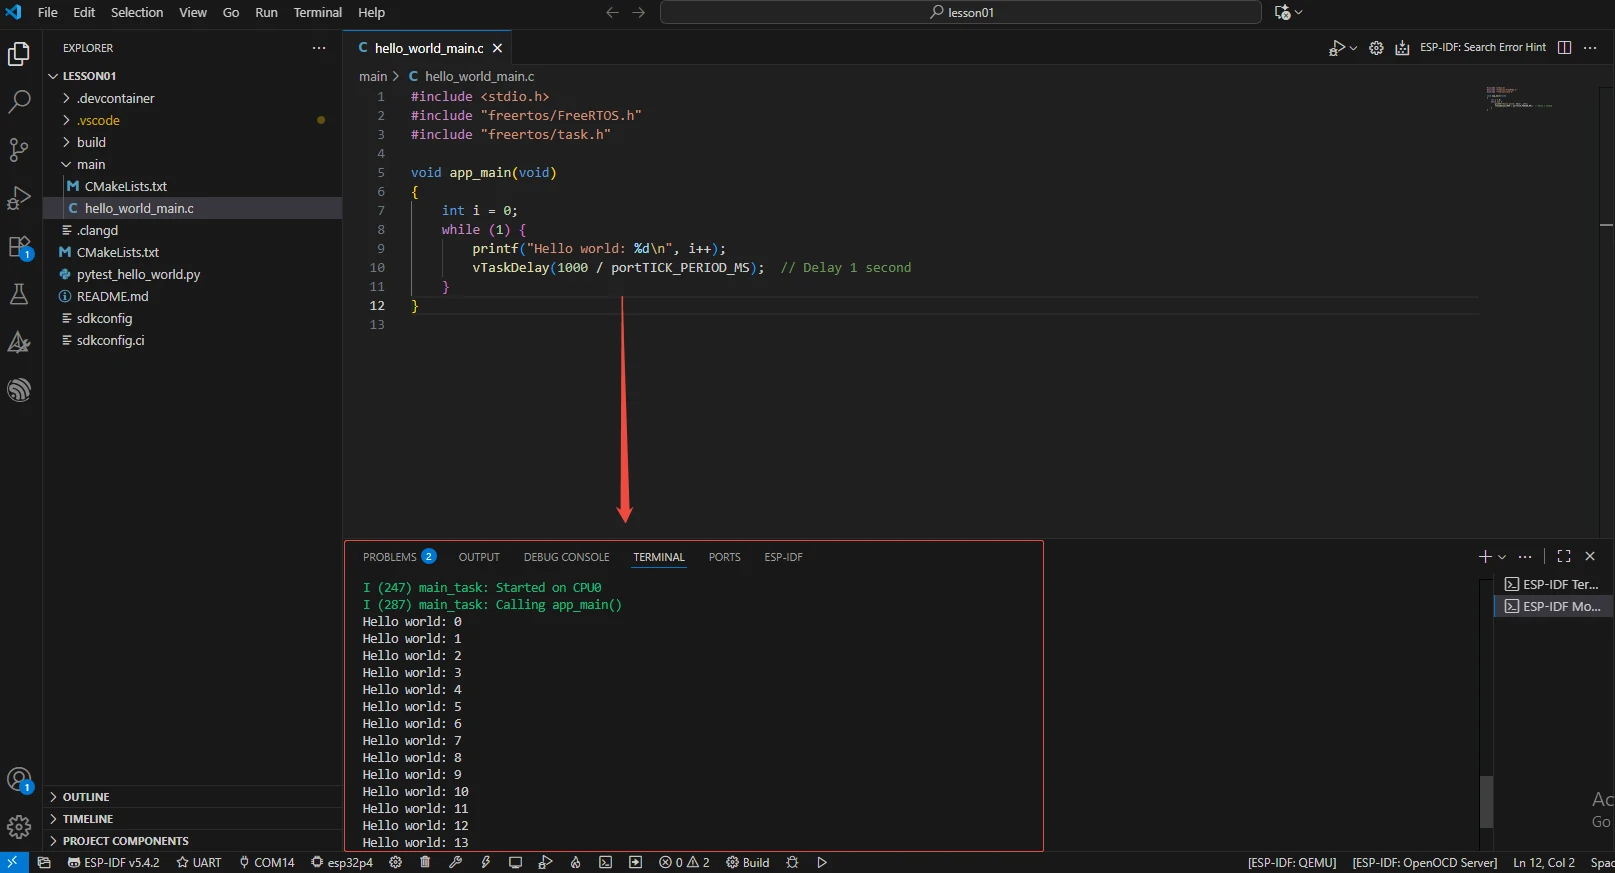Click the COM14 port selector in status bar
The width and height of the screenshot is (1615, 873).
(x=266, y=862)
